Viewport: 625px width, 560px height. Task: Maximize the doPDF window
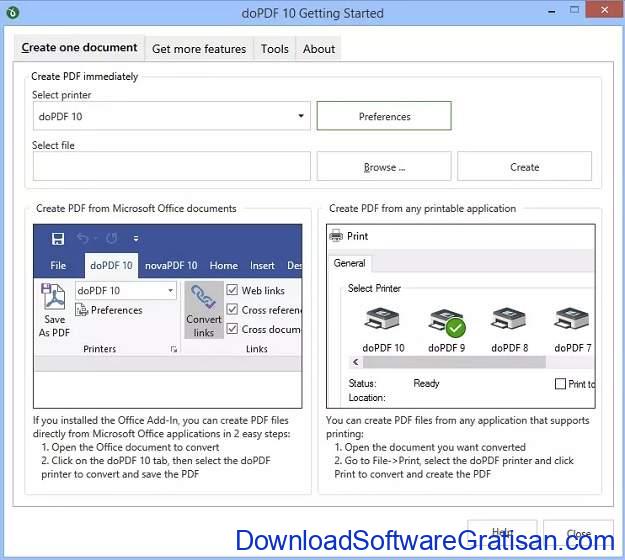point(574,10)
